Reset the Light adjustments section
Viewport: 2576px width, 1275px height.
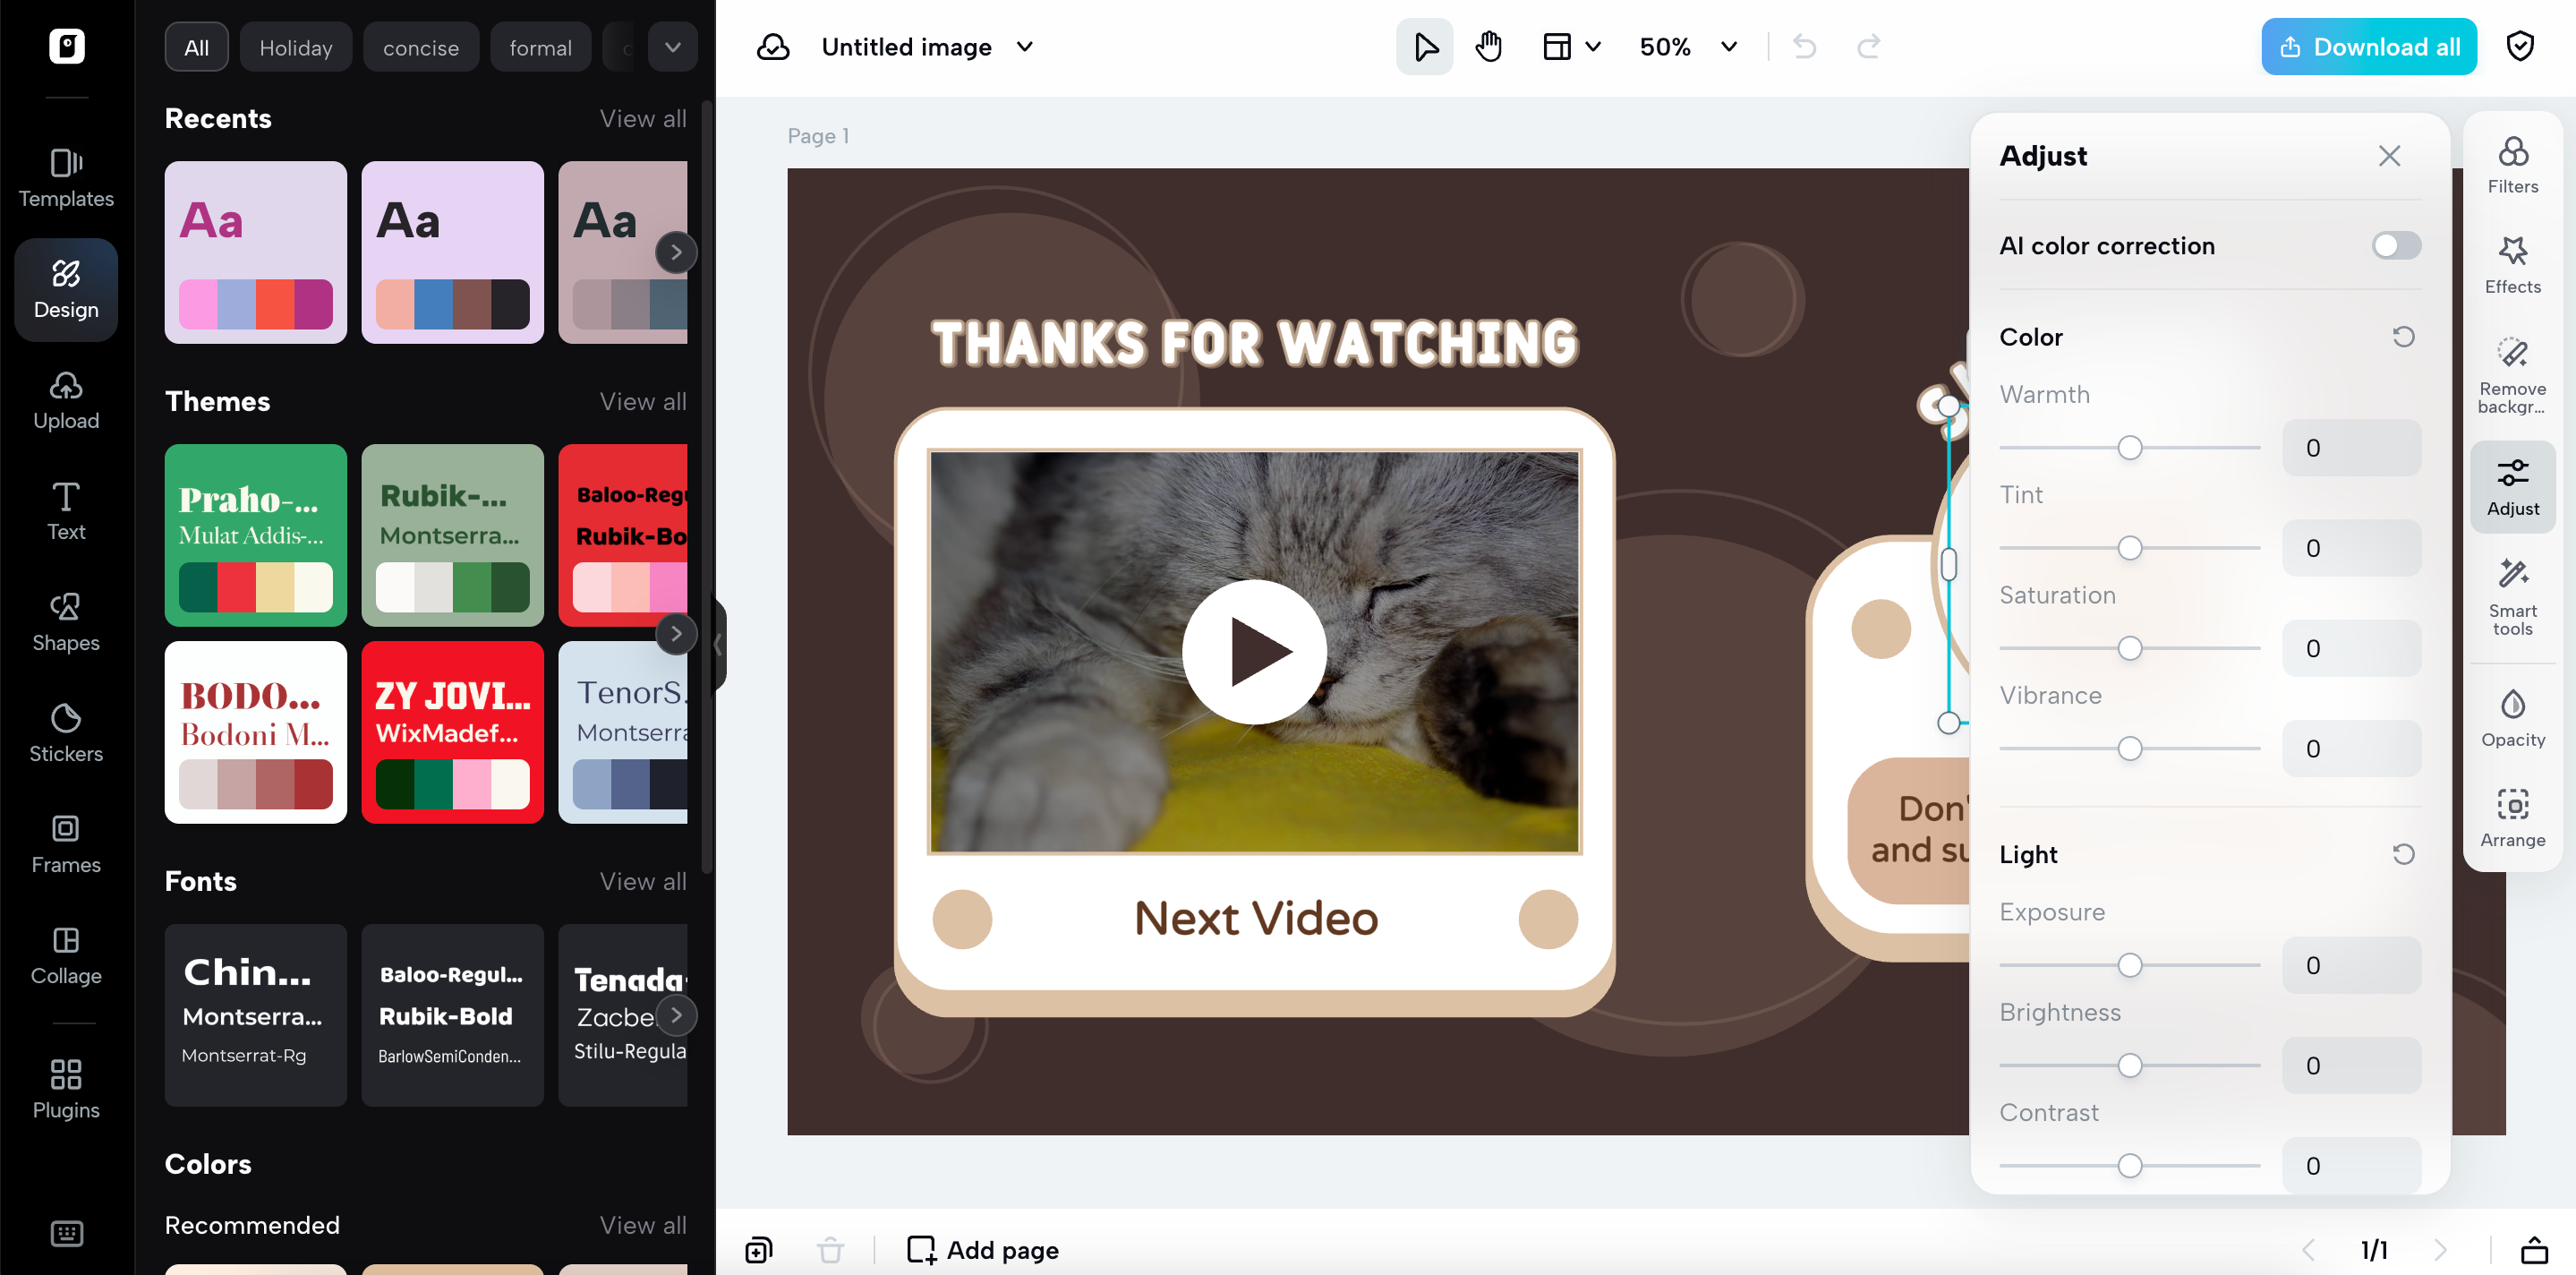(x=2402, y=854)
